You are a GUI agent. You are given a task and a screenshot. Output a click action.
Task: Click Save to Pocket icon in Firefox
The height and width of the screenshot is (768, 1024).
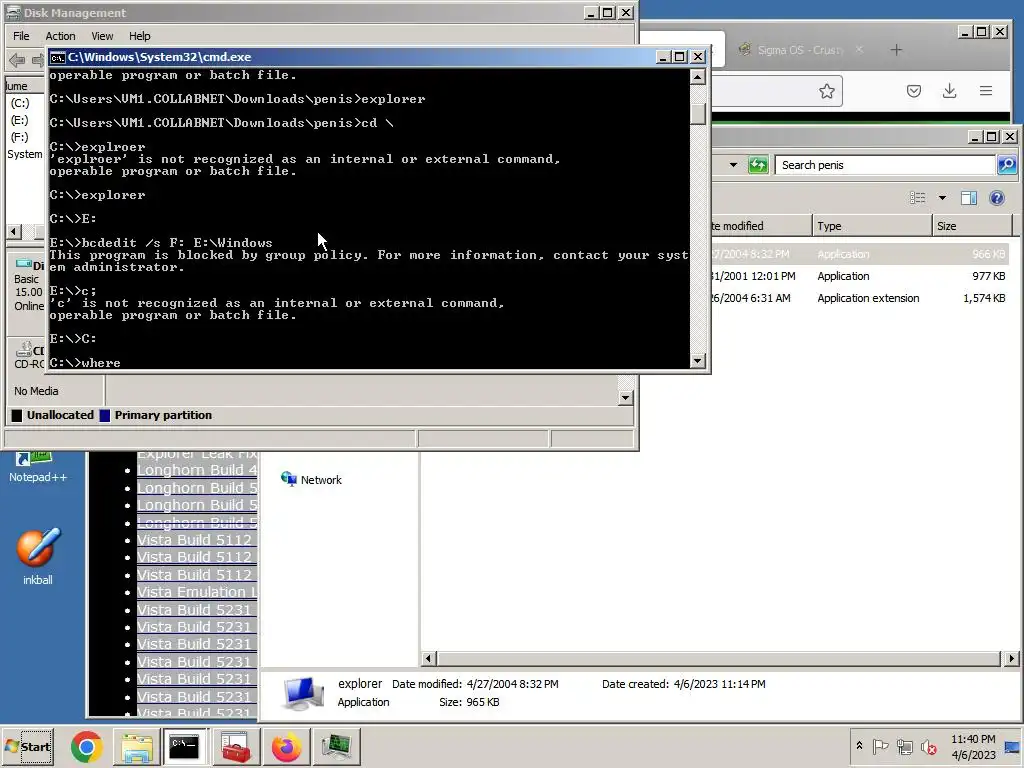(x=914, y=91)
